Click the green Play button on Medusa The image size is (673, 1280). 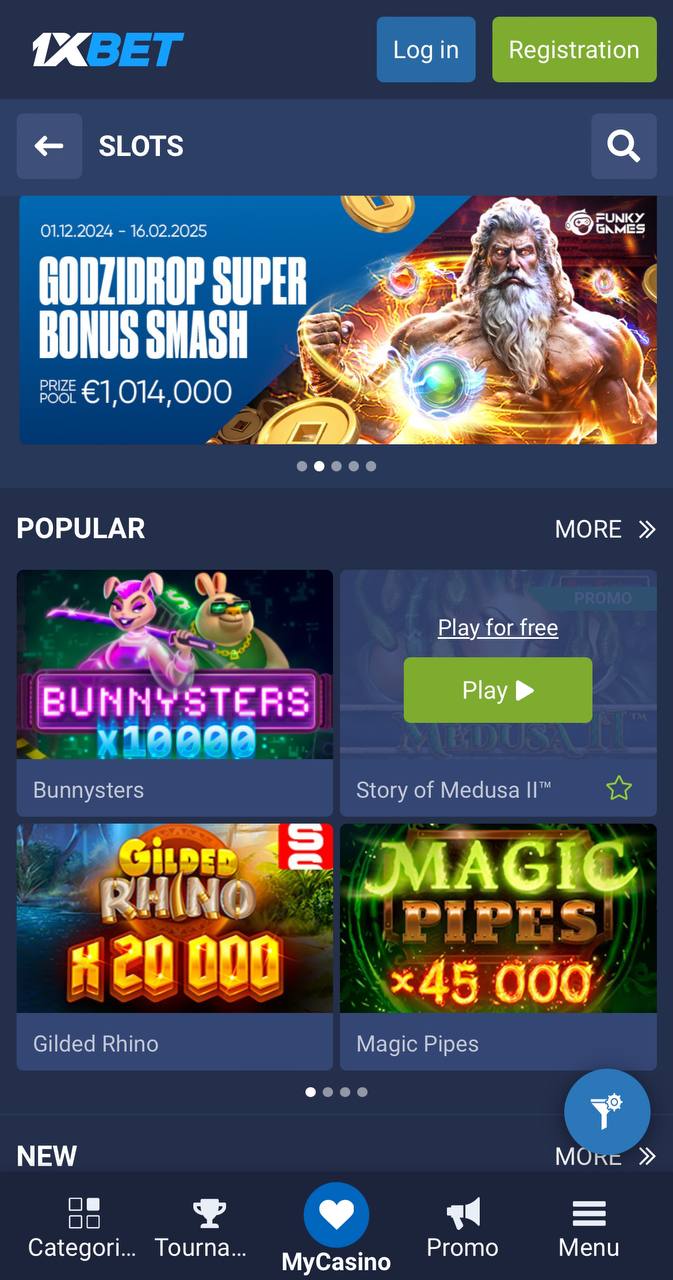tap(498, 690)
